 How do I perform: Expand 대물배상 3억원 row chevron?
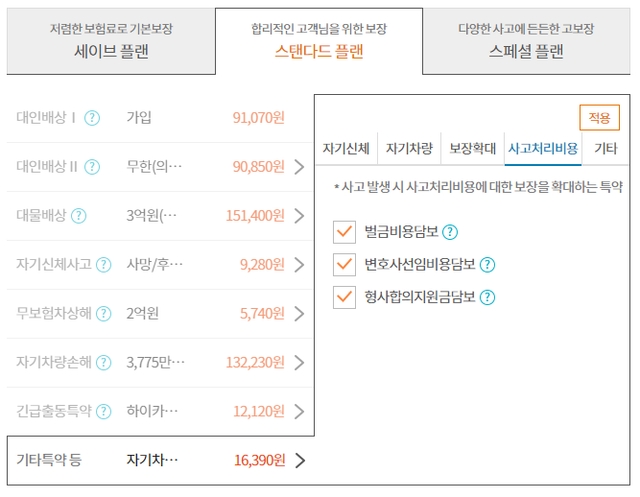coord(299,216)
